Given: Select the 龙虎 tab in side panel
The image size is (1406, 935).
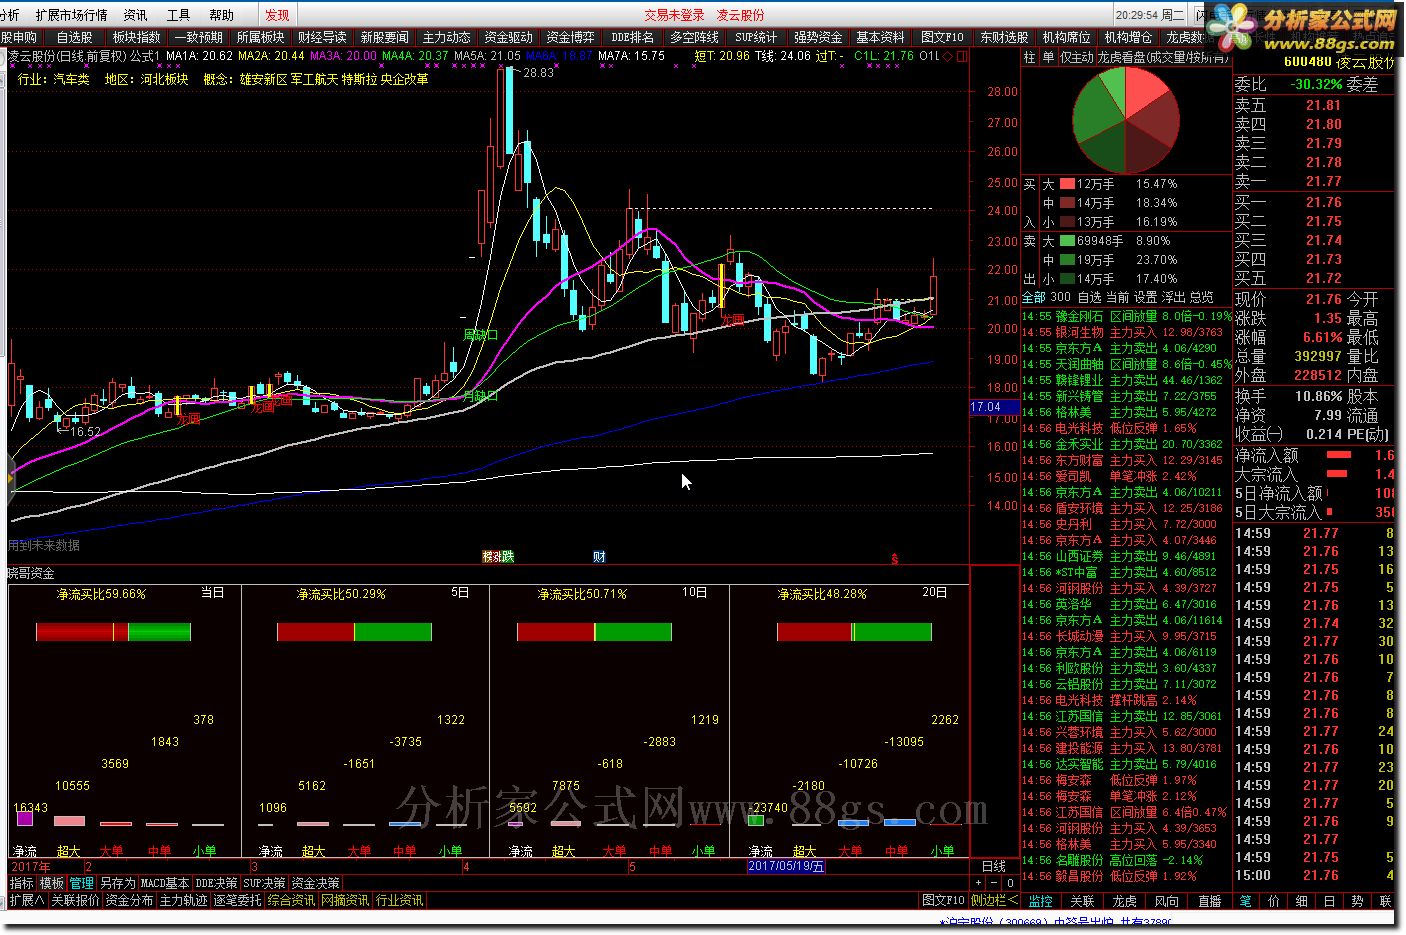Looking at the screenshot, I should tap(1125, 901).
